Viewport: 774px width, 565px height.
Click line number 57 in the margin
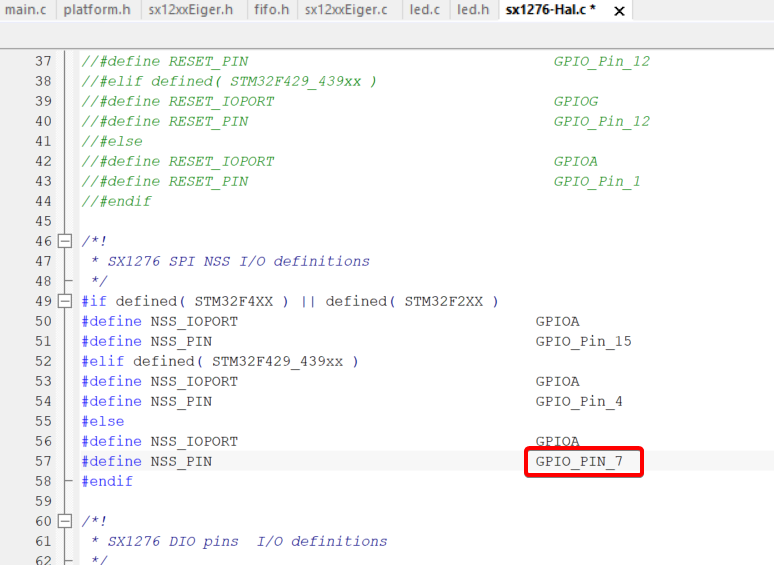[43, 461]
